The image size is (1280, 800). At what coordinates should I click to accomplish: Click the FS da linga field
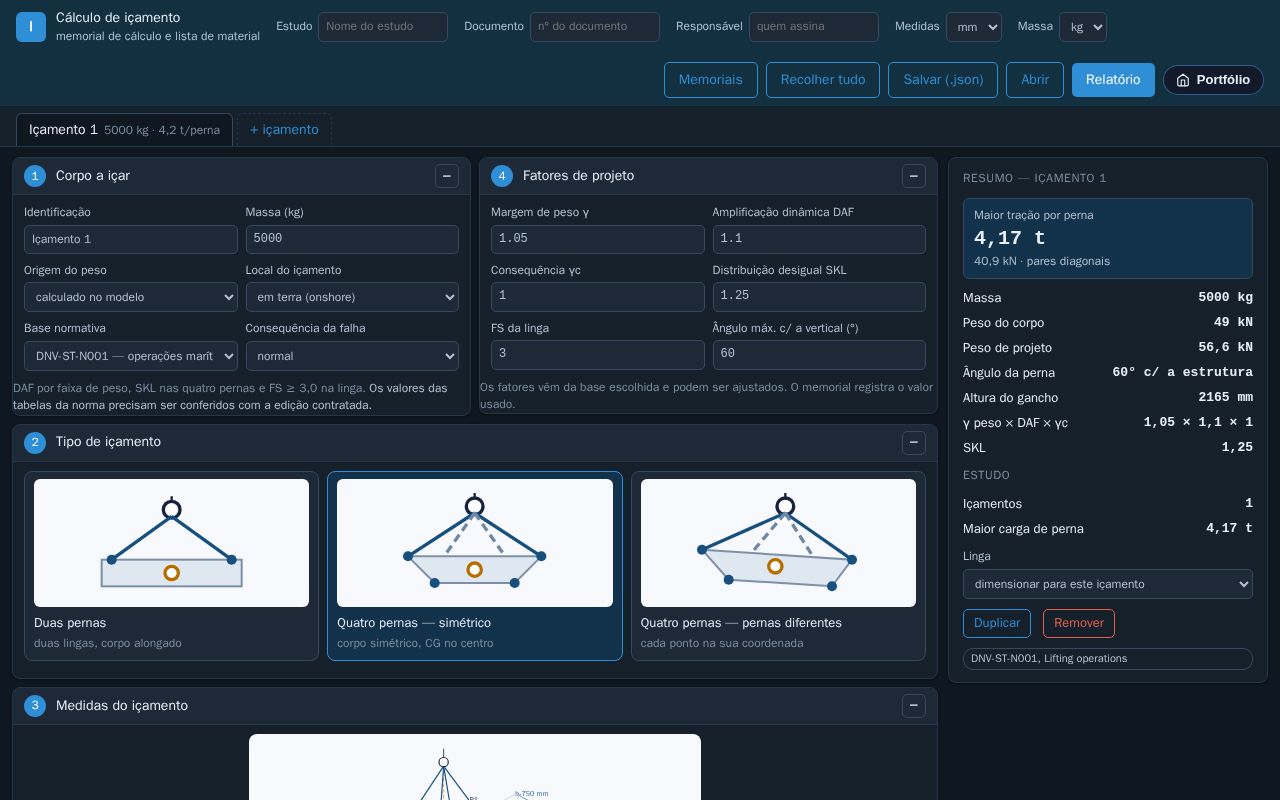[x=598, y=355]
